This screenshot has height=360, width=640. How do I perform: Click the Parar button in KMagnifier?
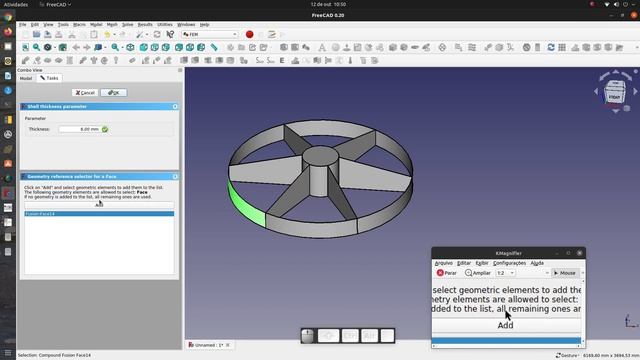(x=447, y=273)
